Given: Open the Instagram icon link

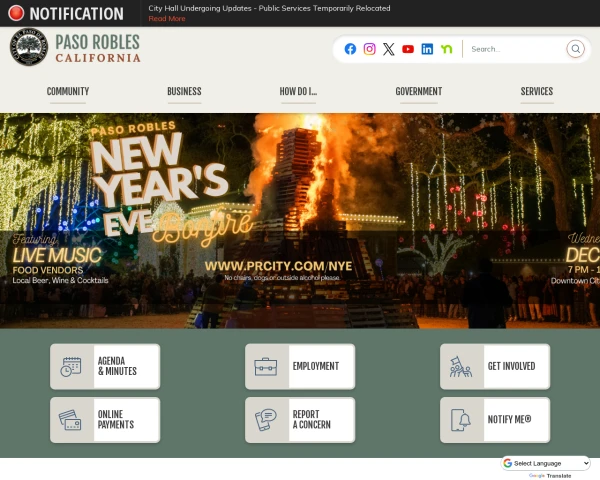Looking at the screenshot, I should click(369, 49).
